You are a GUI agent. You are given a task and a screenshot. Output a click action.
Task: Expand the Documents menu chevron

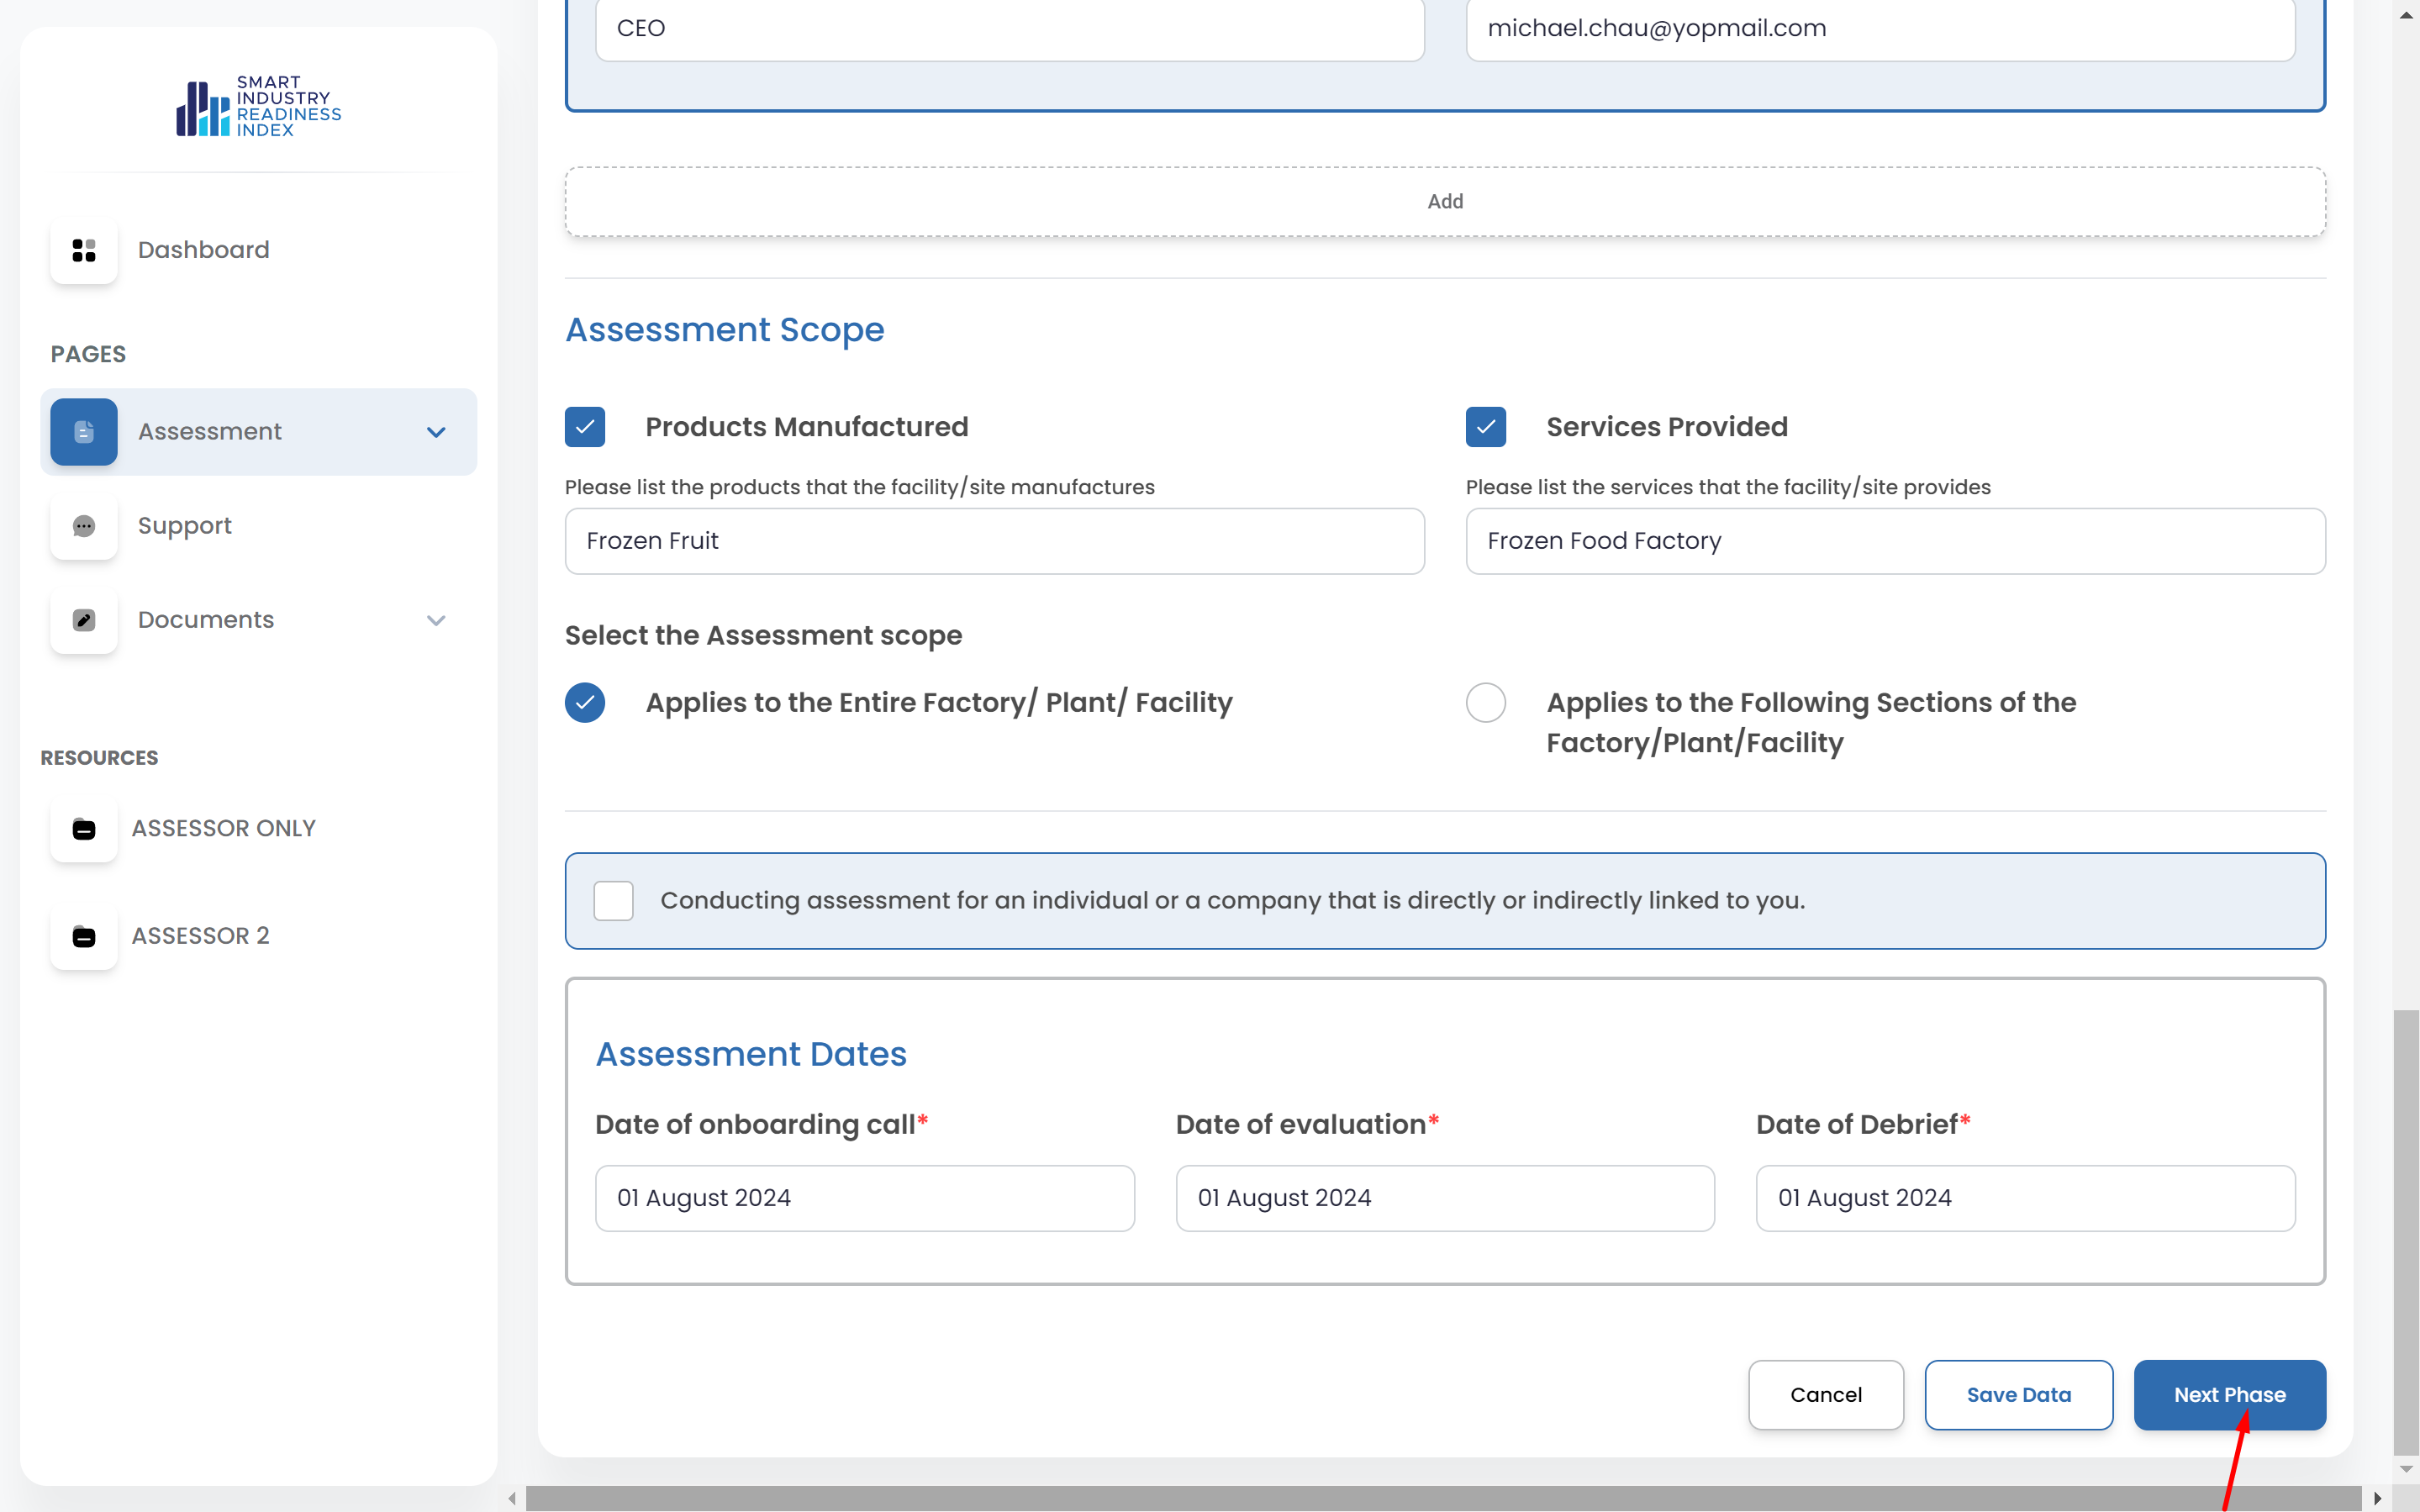436,620
